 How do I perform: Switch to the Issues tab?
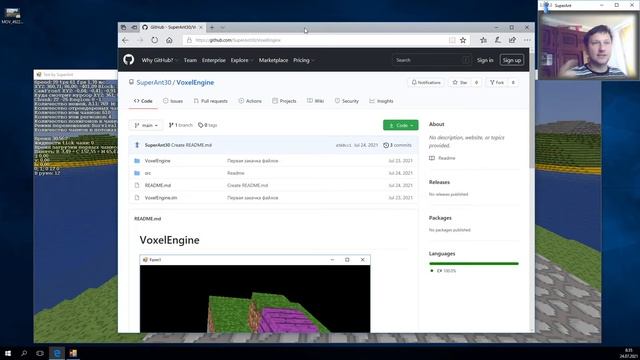(173, 101)
